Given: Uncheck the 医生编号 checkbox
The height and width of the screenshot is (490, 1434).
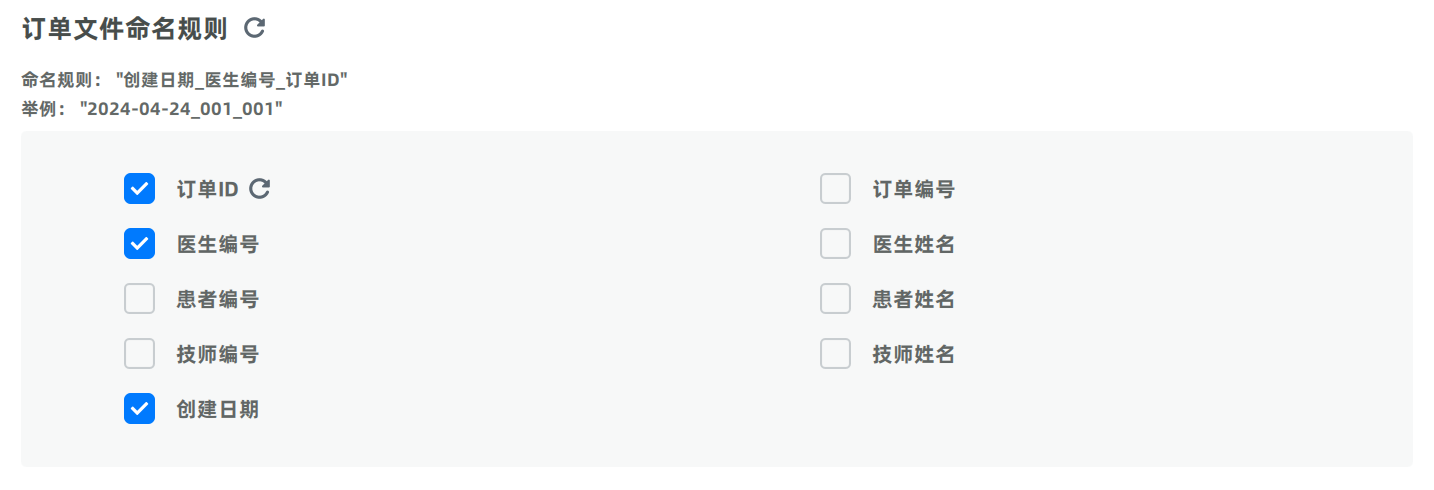Looking at the screenshot, I should tap(139, 243).
